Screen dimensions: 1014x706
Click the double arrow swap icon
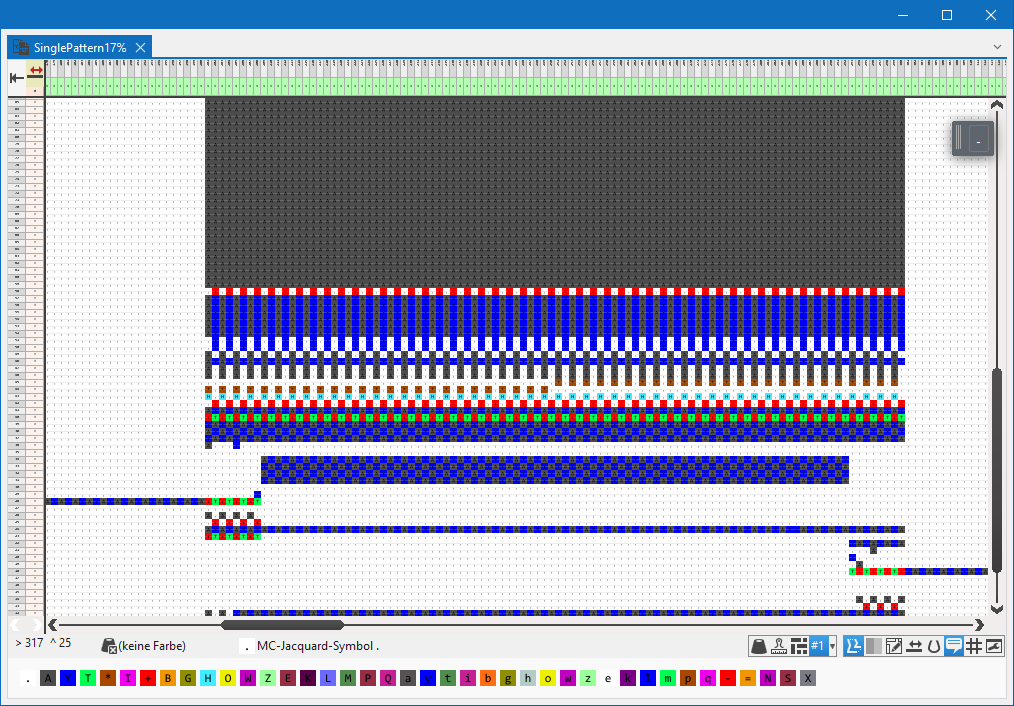[914, 646]
